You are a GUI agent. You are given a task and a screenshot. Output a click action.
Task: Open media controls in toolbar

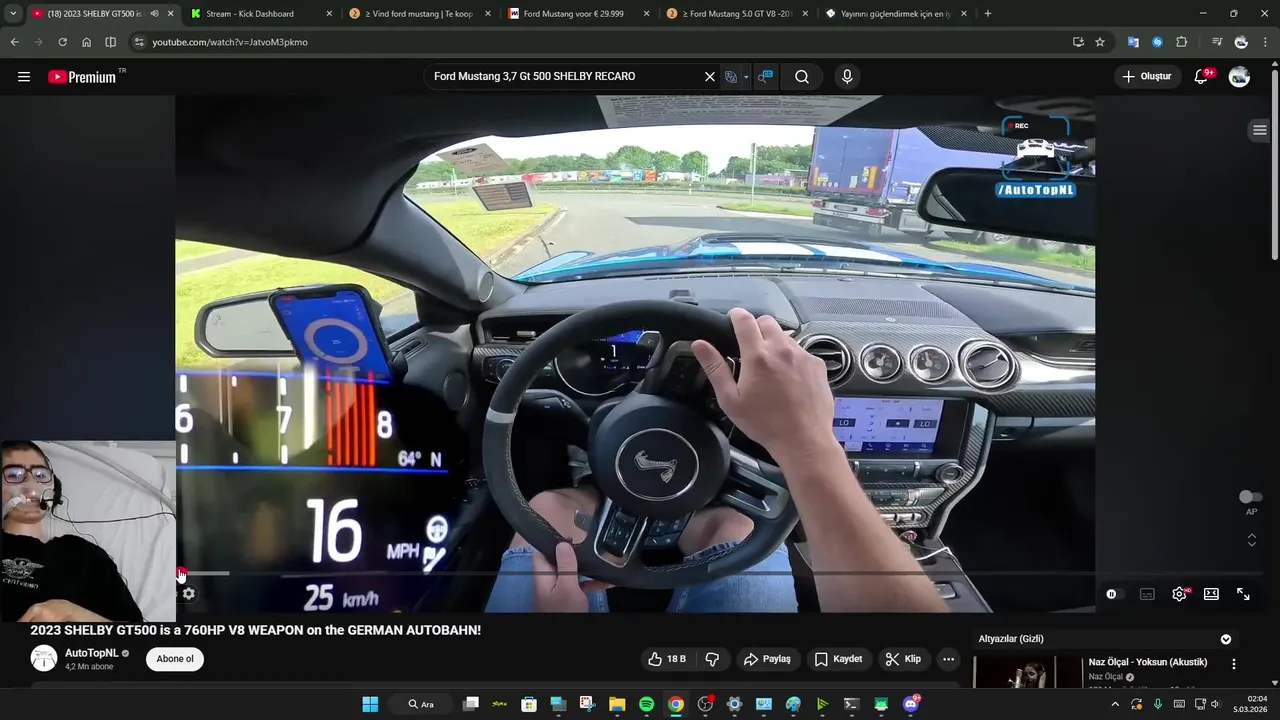coord(1216,42)
